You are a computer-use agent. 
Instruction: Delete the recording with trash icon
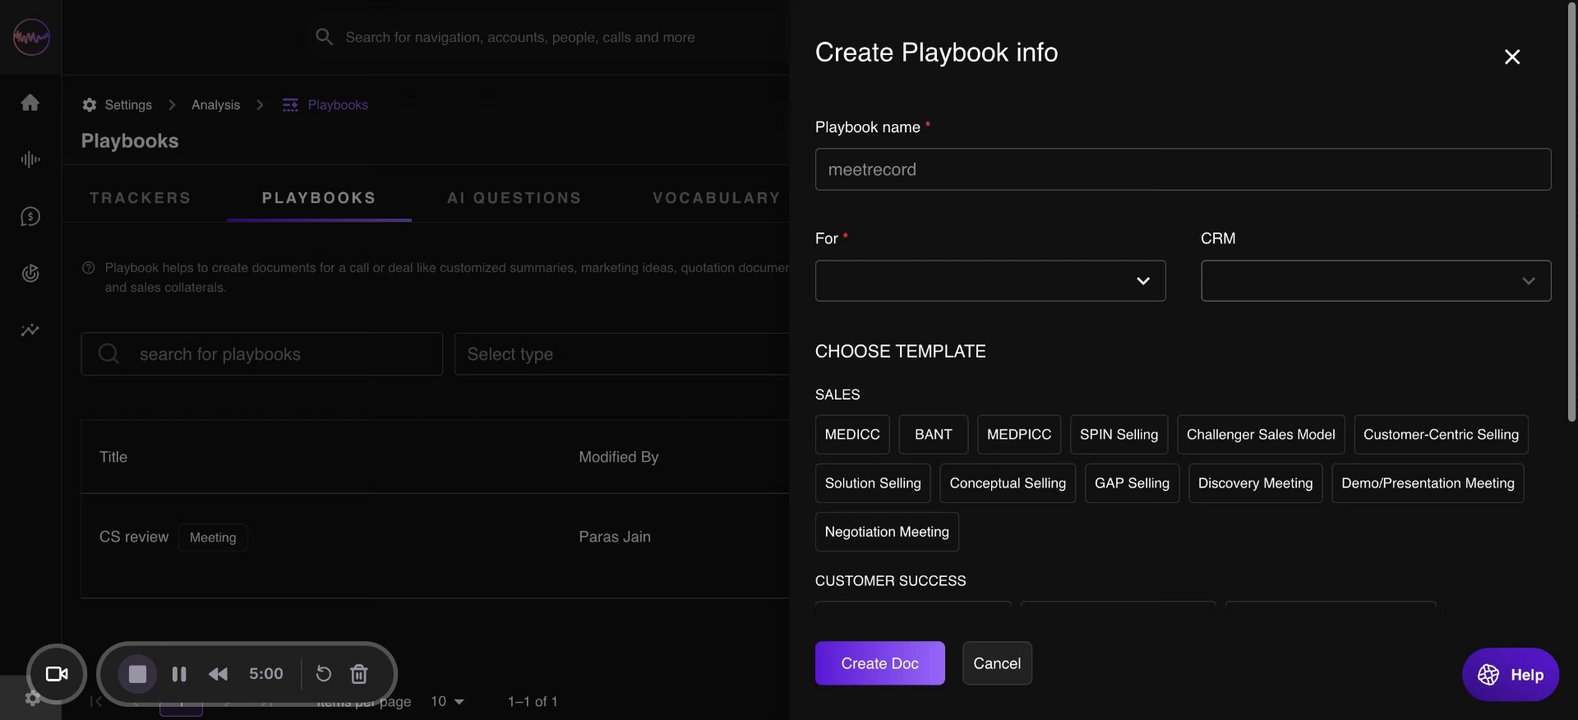[x=359, y=674]
